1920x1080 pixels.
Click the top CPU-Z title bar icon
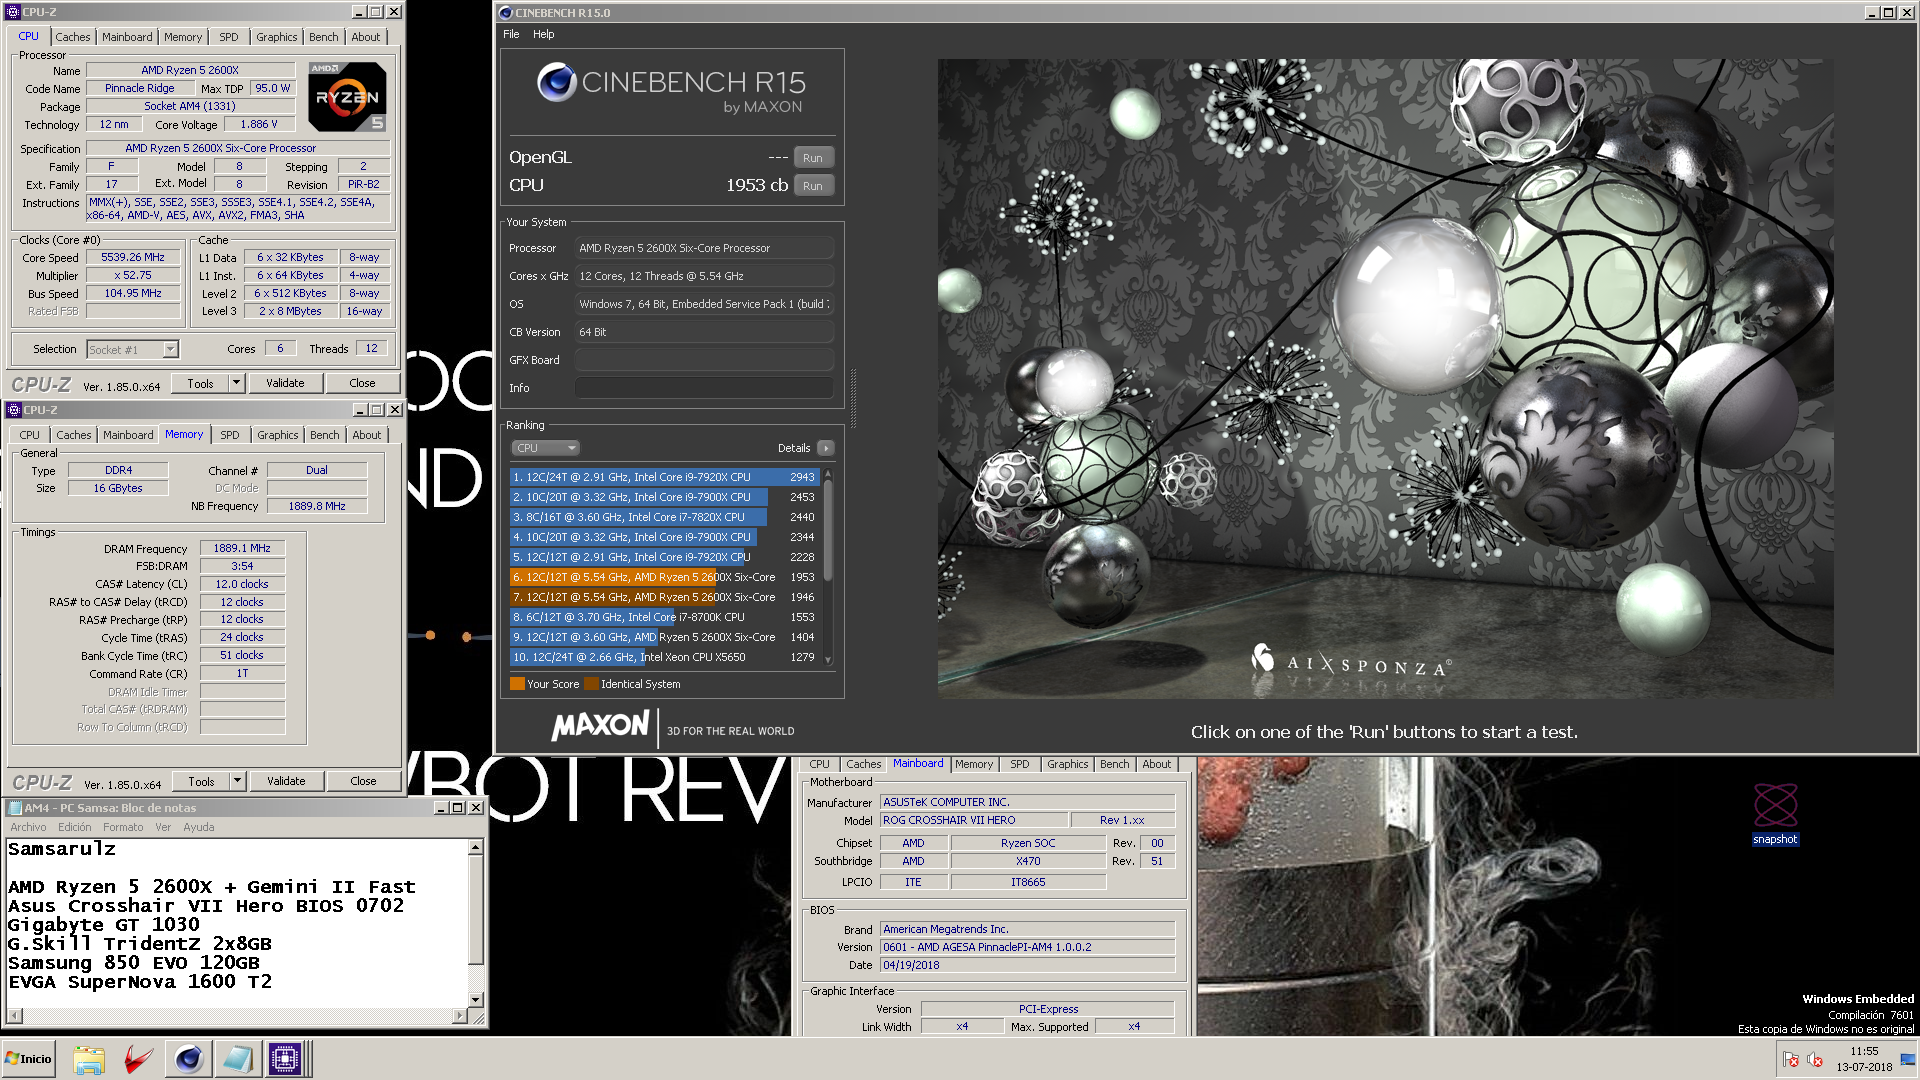[x=13, y=12]
